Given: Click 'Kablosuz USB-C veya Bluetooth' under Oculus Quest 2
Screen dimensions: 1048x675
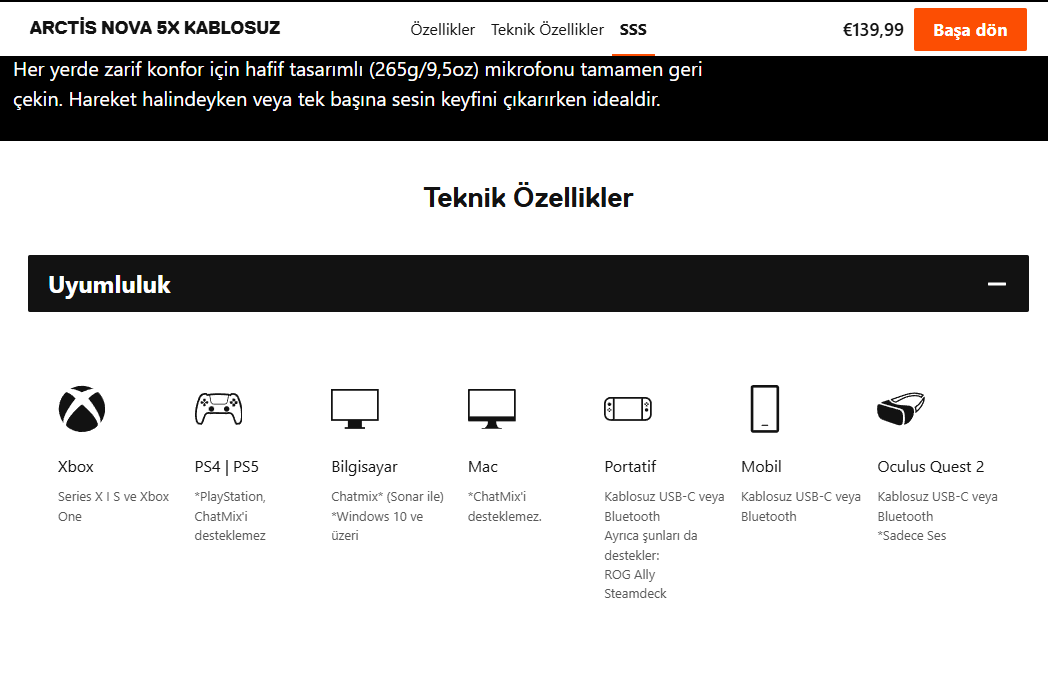Looking at the screenshot, I should 937,507.
